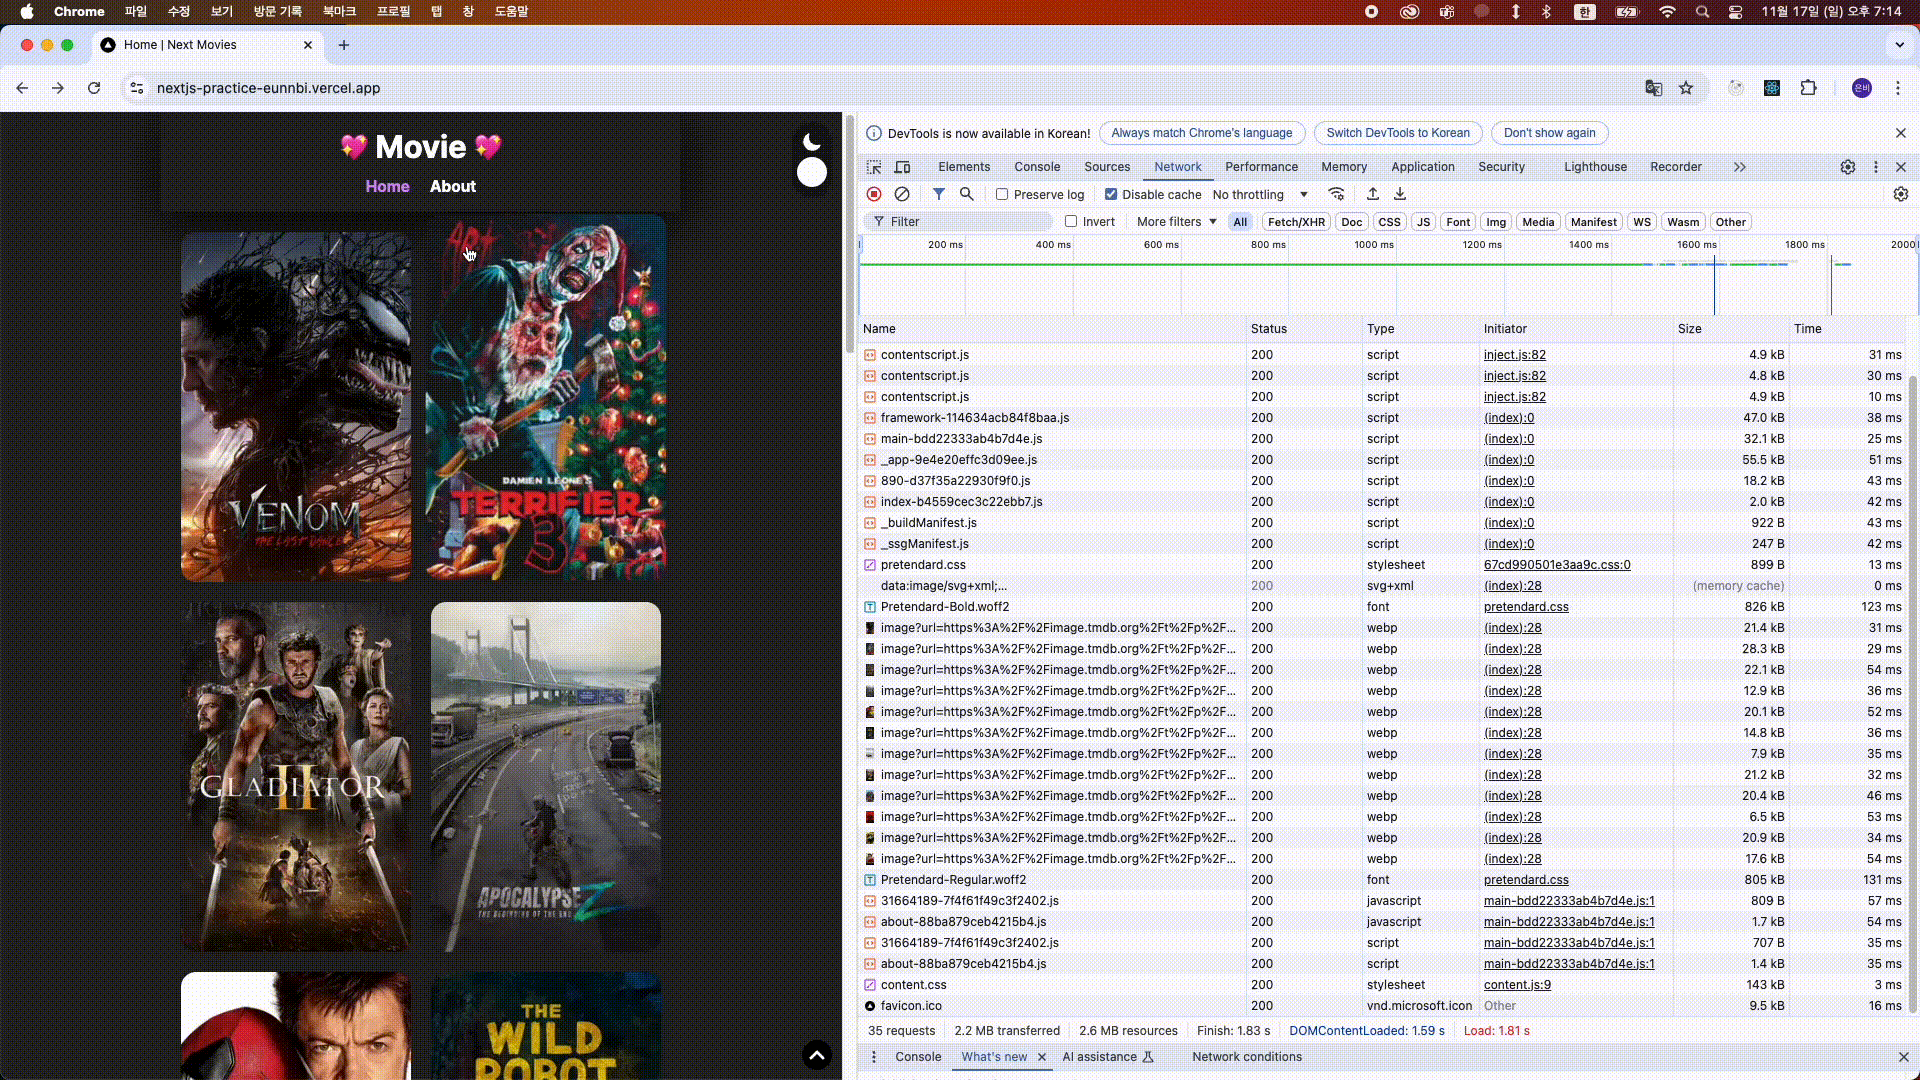Check the Invert filter checkbox

[x=1071, y=222]
